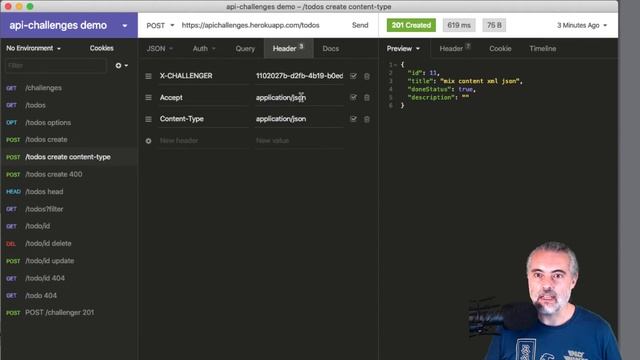Open the Cookies manager
This screenshot has width=640, height=360.
(x=102, y=48)
